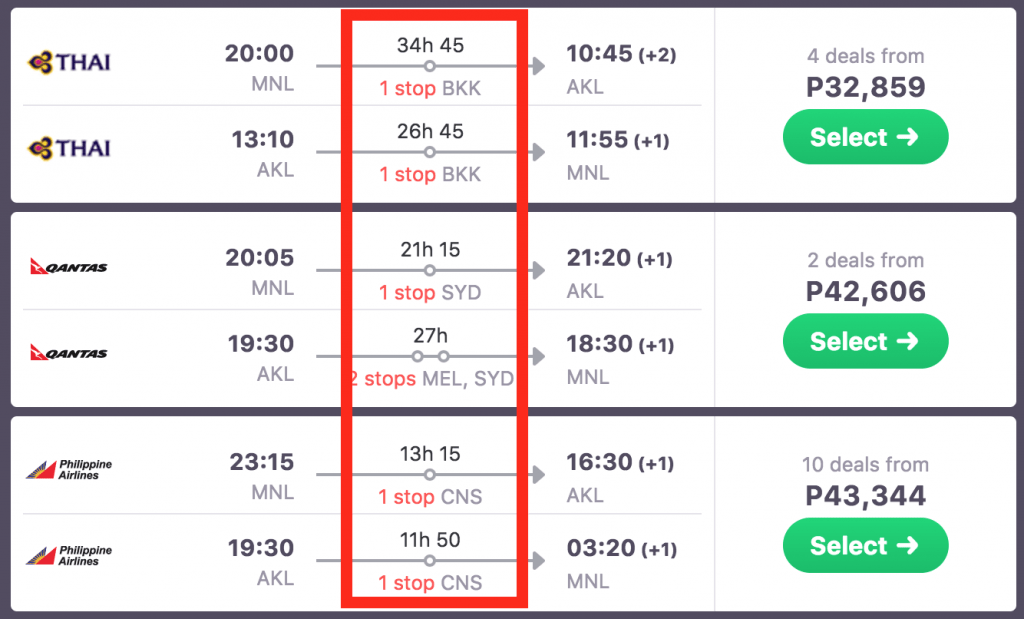Click the '4 deals from' text
Viewport: 1024px width, 619px height.
click(865, 56)
